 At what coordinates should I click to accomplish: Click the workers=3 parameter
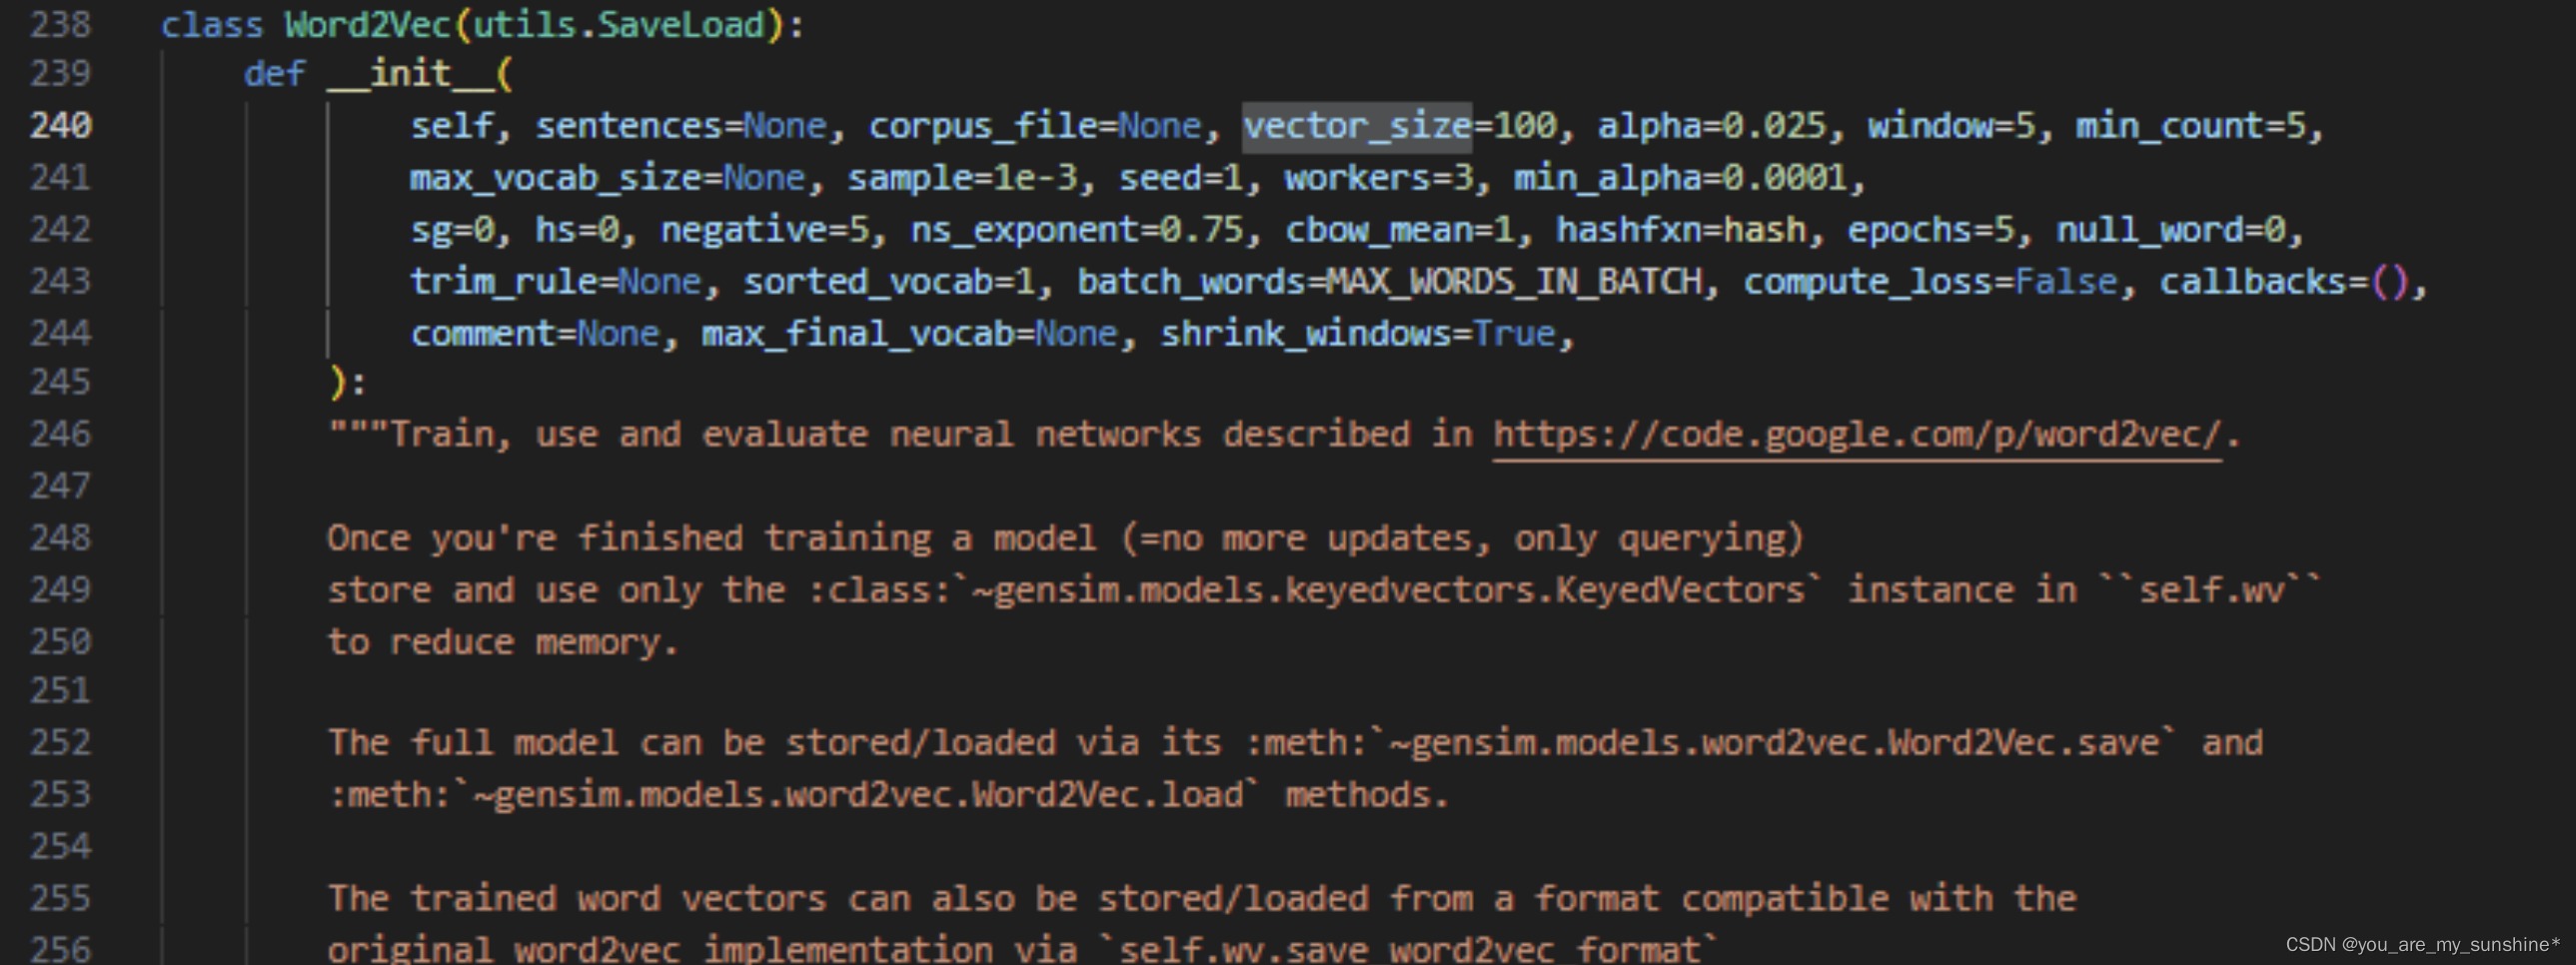tap(1378, 178)
